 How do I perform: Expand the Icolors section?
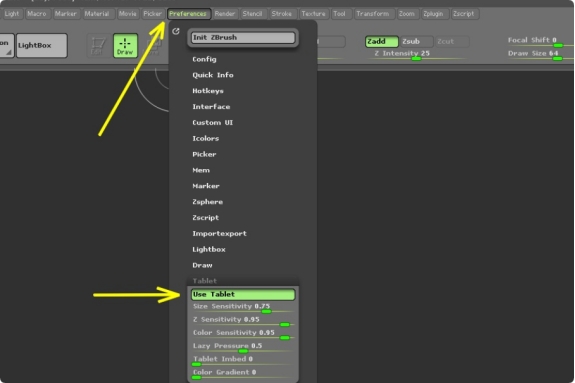point(206,138)
